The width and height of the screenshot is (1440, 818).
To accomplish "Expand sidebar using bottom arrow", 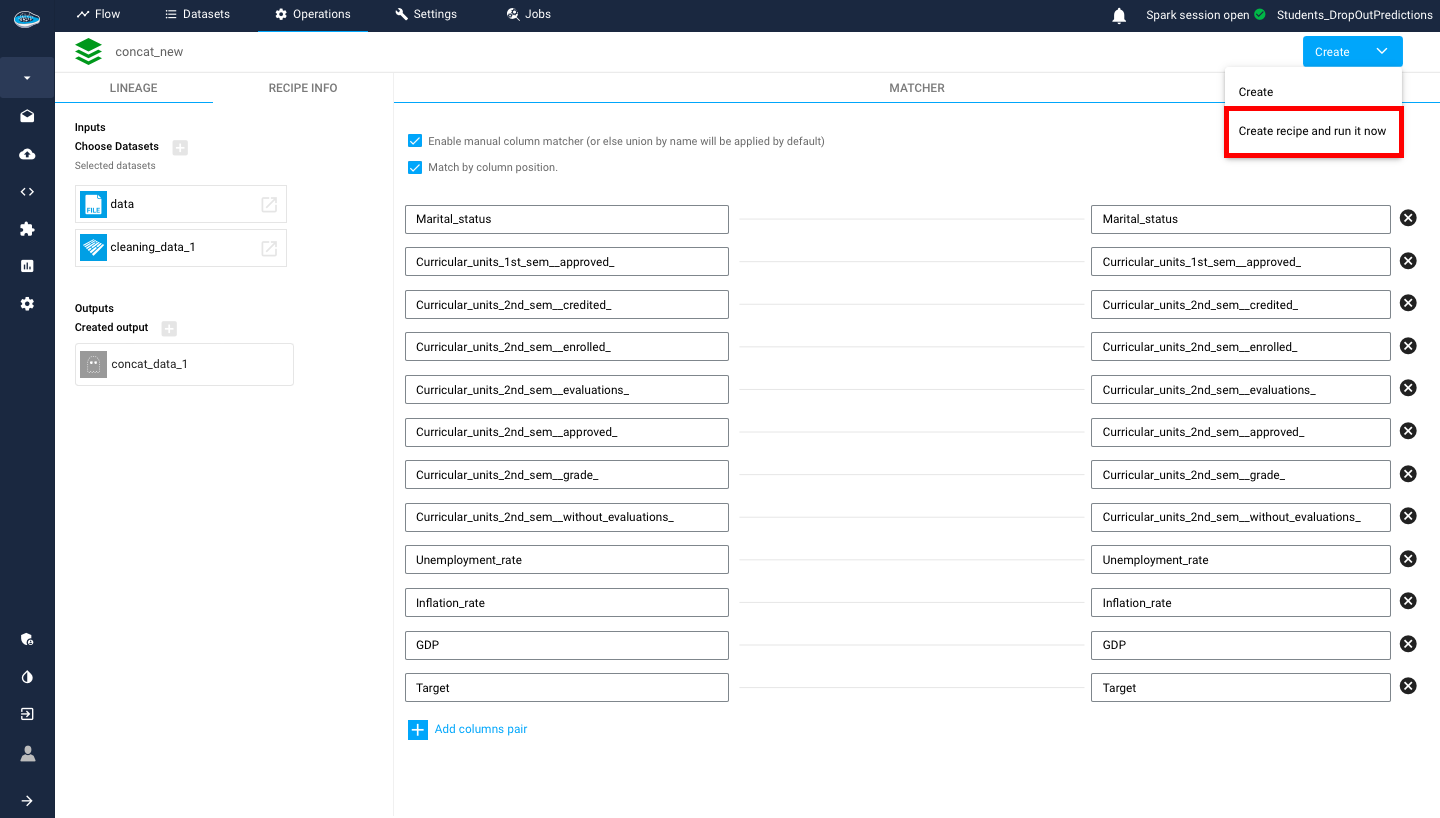I will pos(27,801).
